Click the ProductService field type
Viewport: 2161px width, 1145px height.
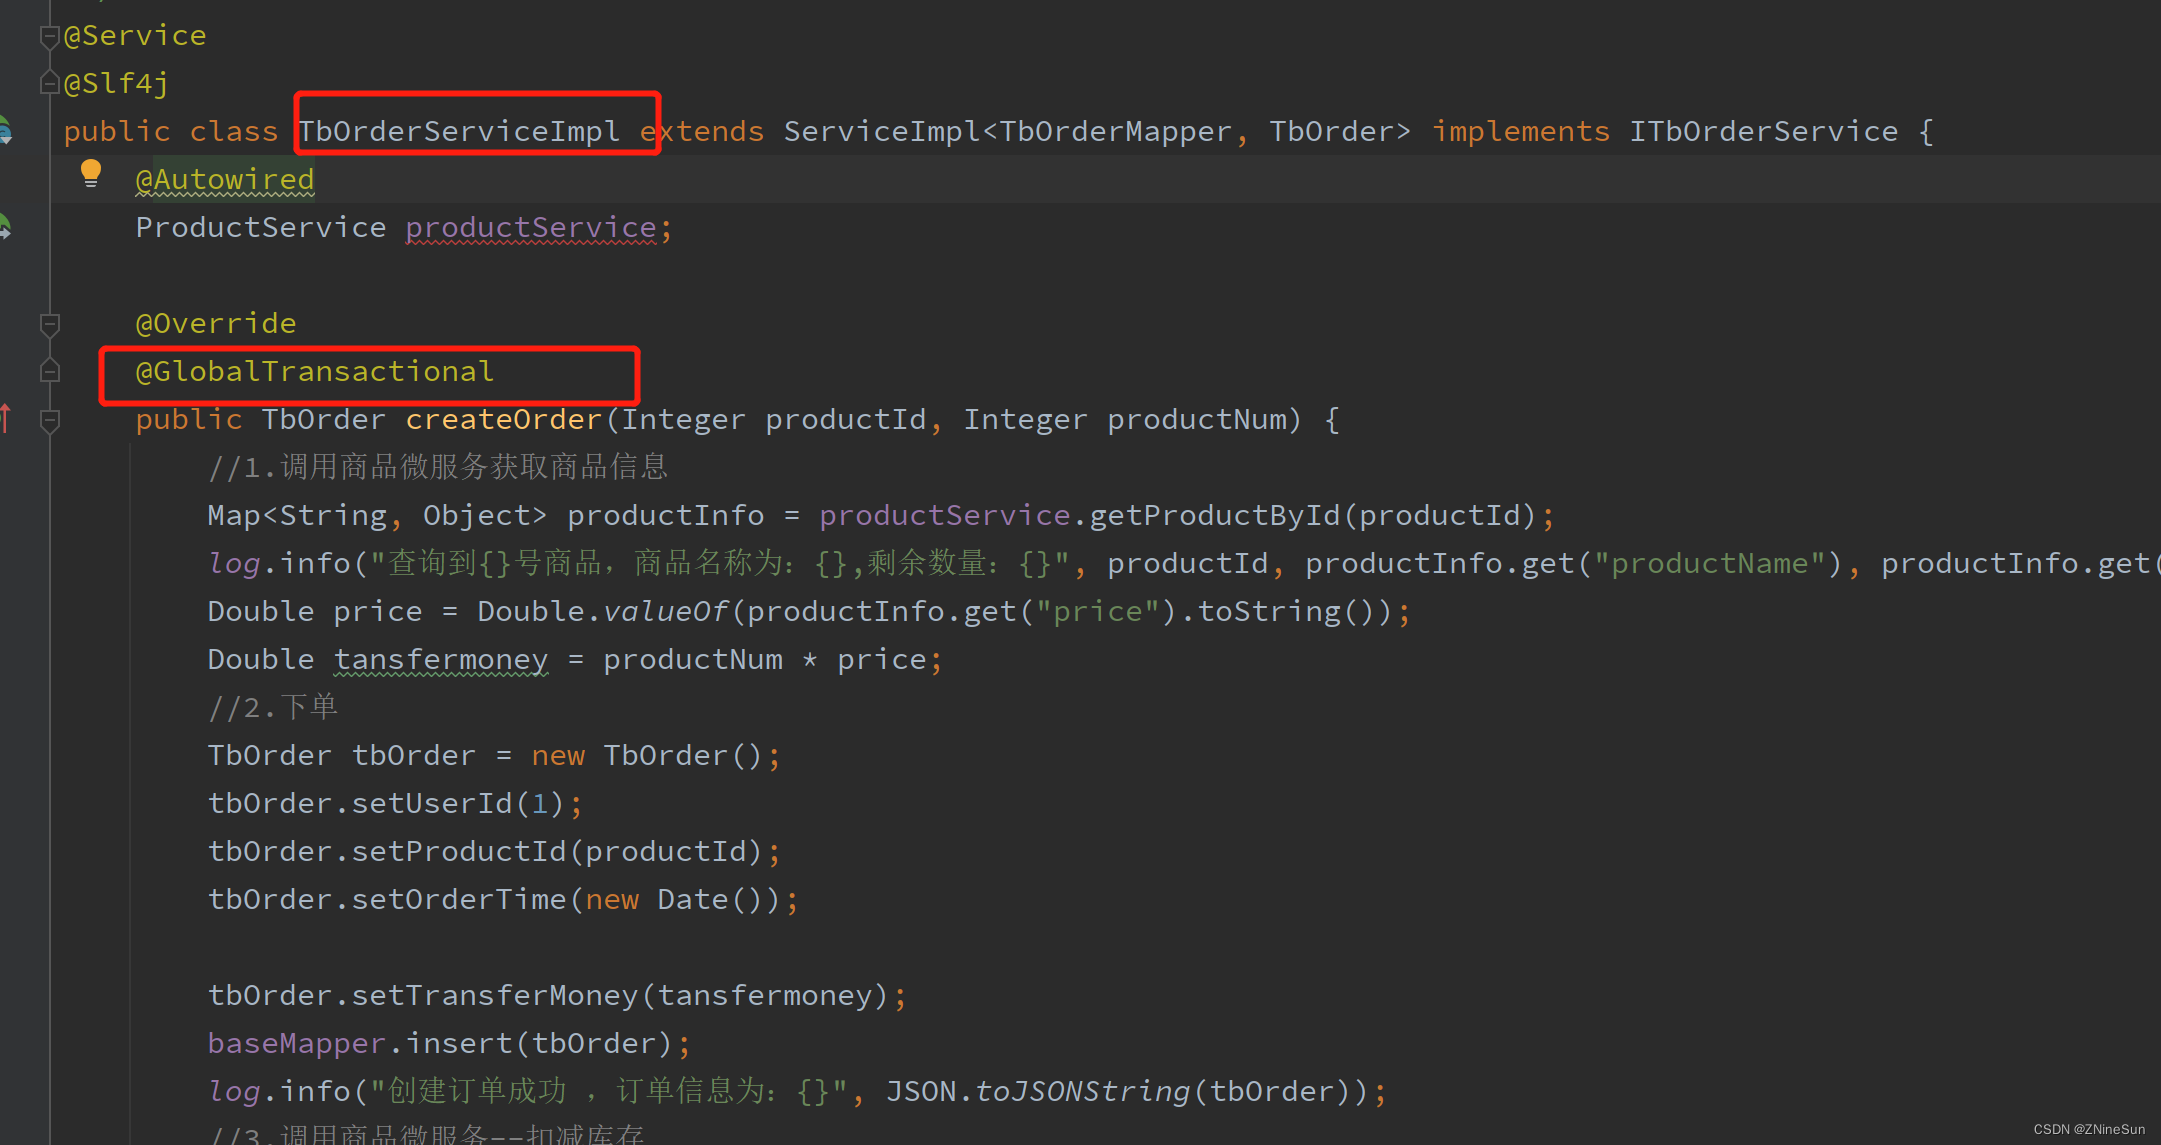pyautogui.click(x=261, y=227)
